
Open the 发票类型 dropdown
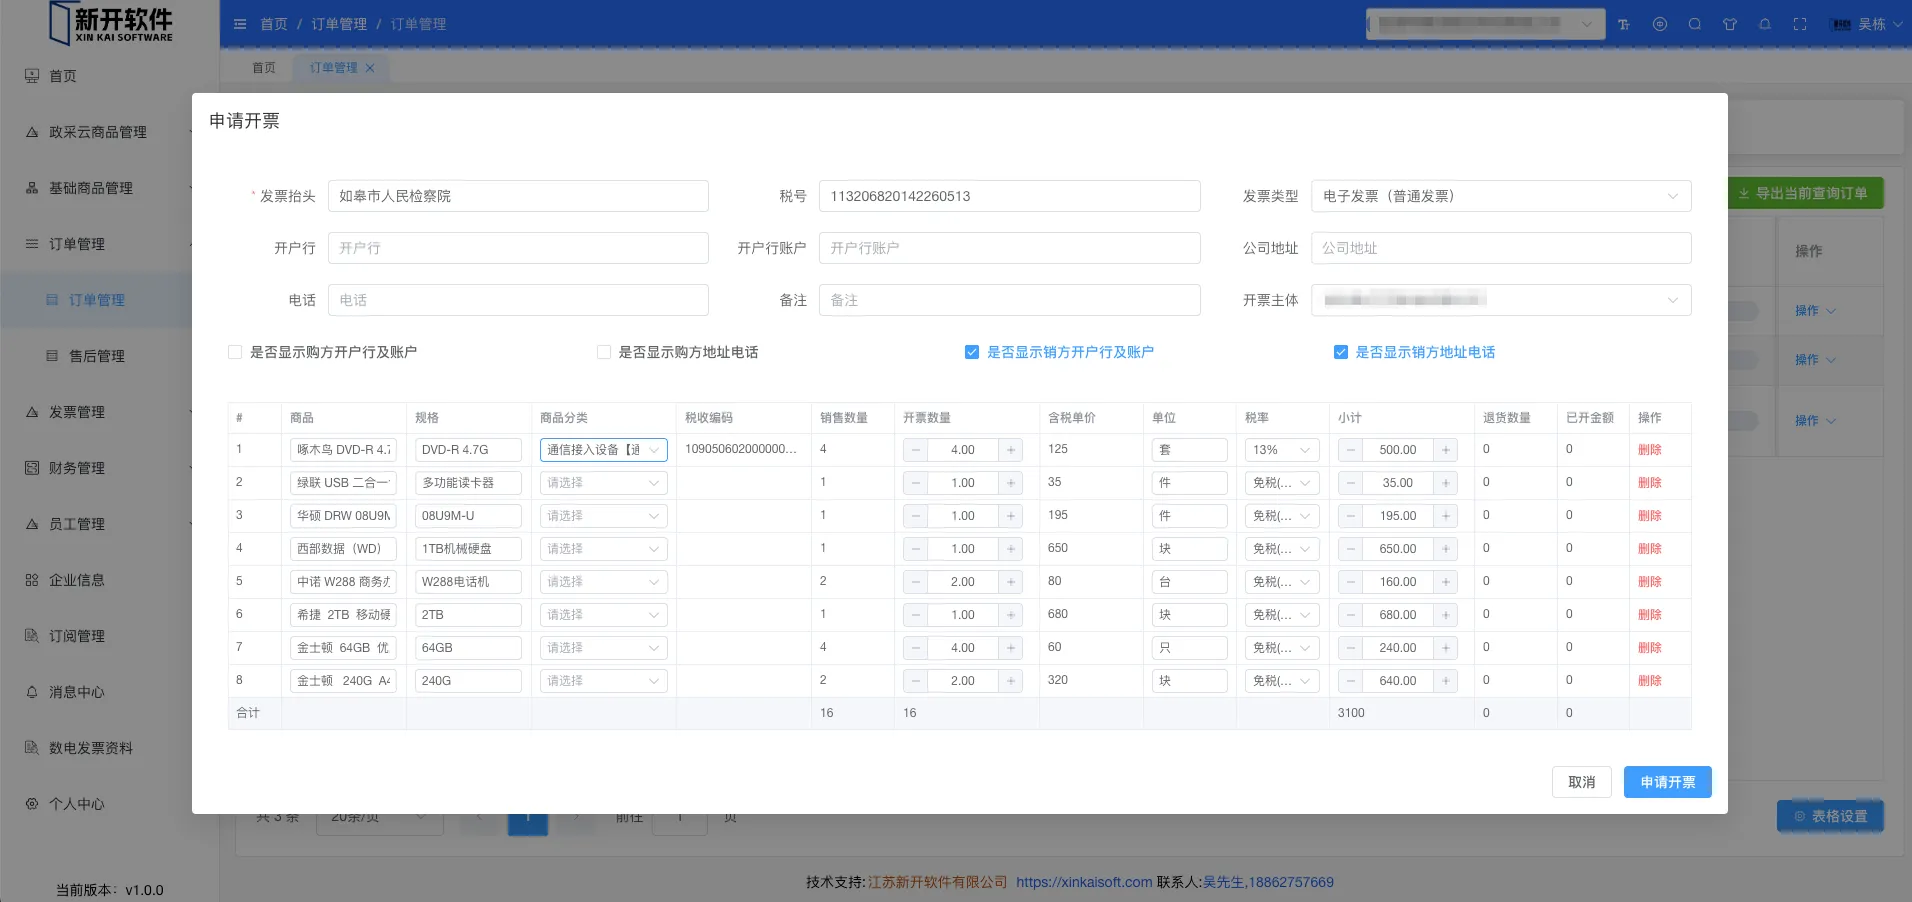point(1500,196)
